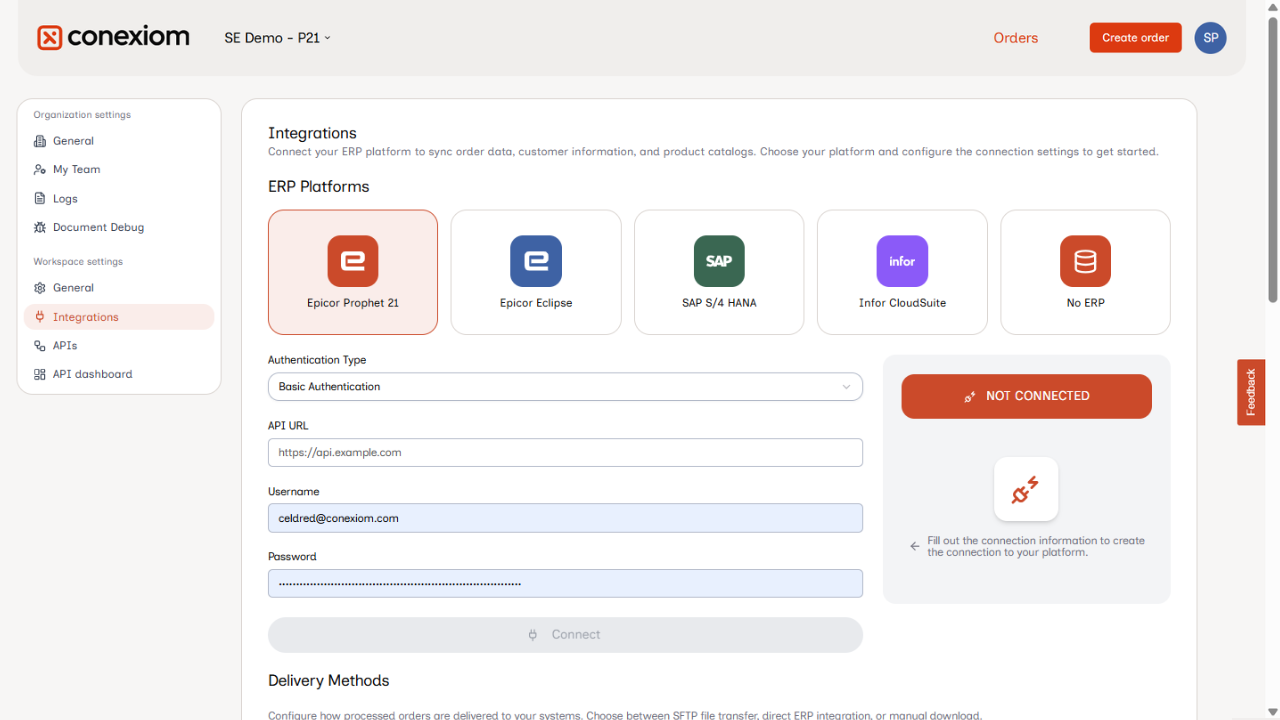The width and height of the screenshot is (1280, 720).
Task: Click the APIs icon in sidebar
Action: click(x=40, y=346)
